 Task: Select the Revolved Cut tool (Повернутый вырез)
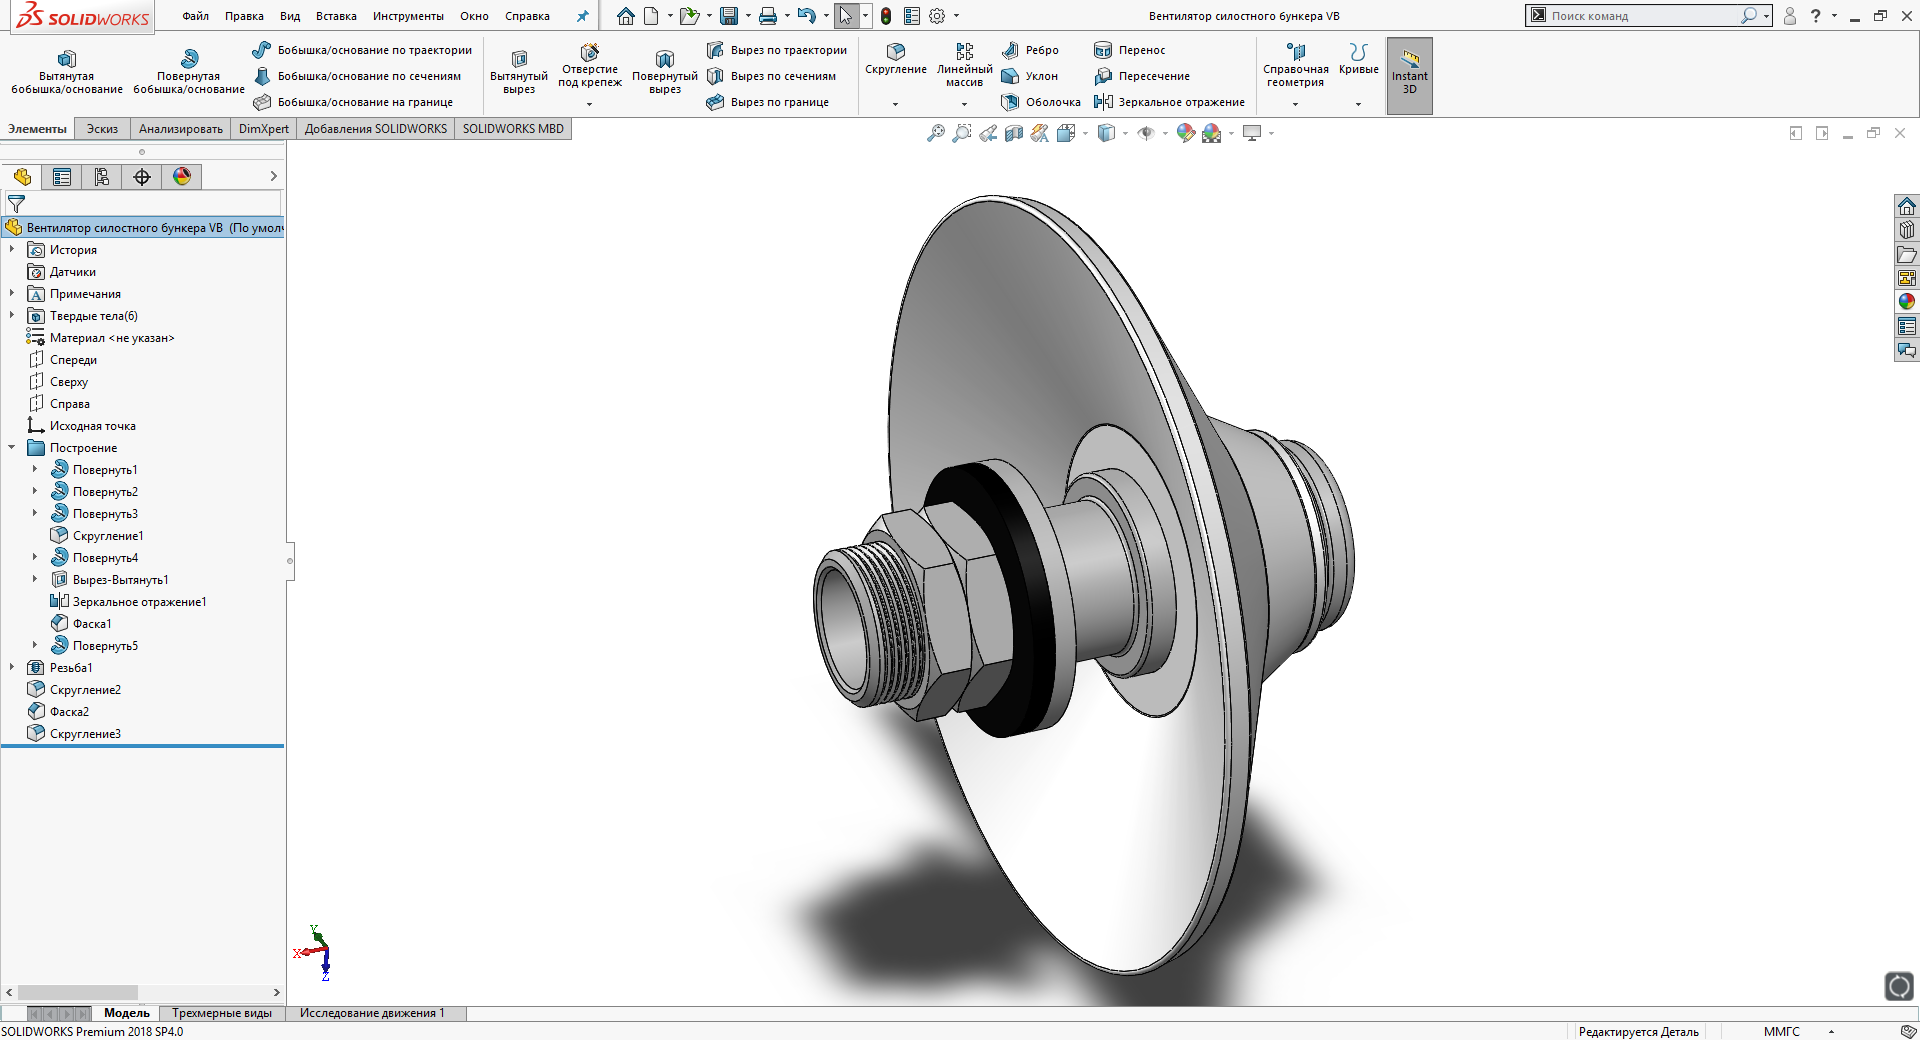coord(664,61)
